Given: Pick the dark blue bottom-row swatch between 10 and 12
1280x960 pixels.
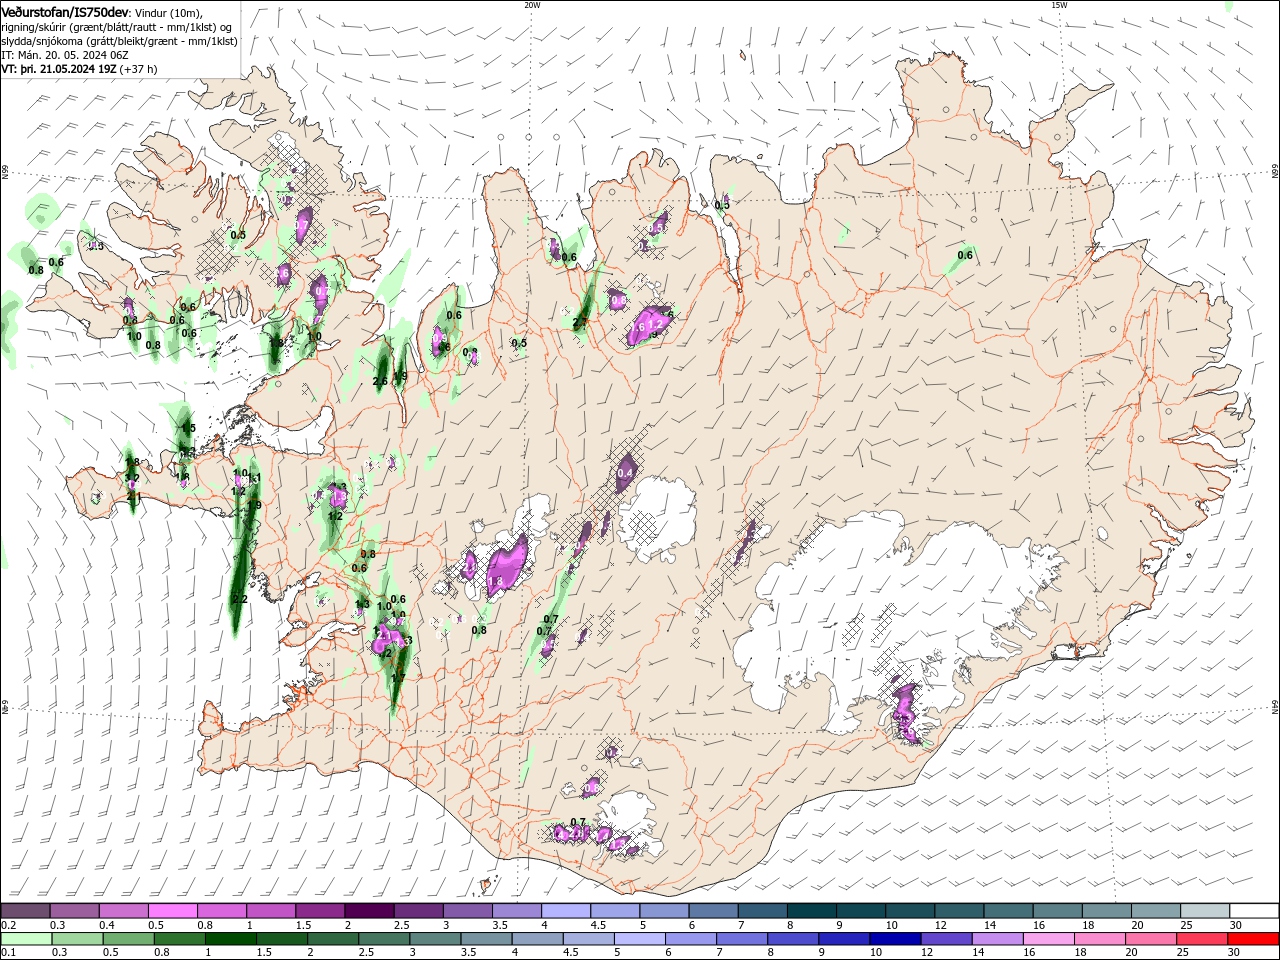Looking at the screenshot, I should point(893,939).
